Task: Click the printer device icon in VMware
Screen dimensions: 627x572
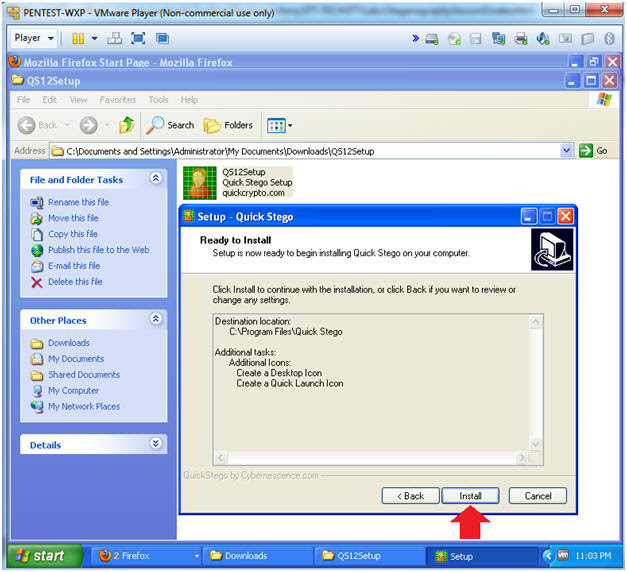Action: (x=521, y=39)
